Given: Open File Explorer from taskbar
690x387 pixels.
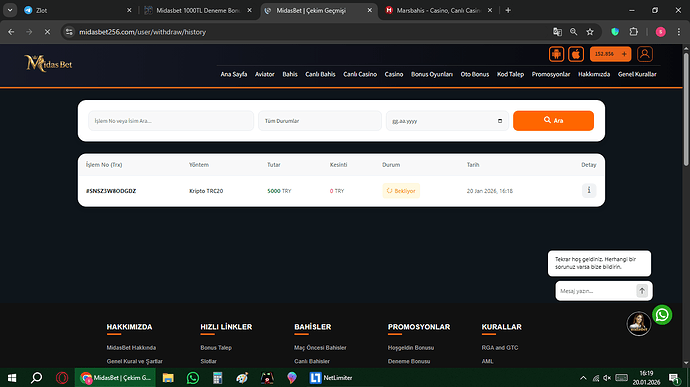Looking at the screenshot, I should (168, 378).
